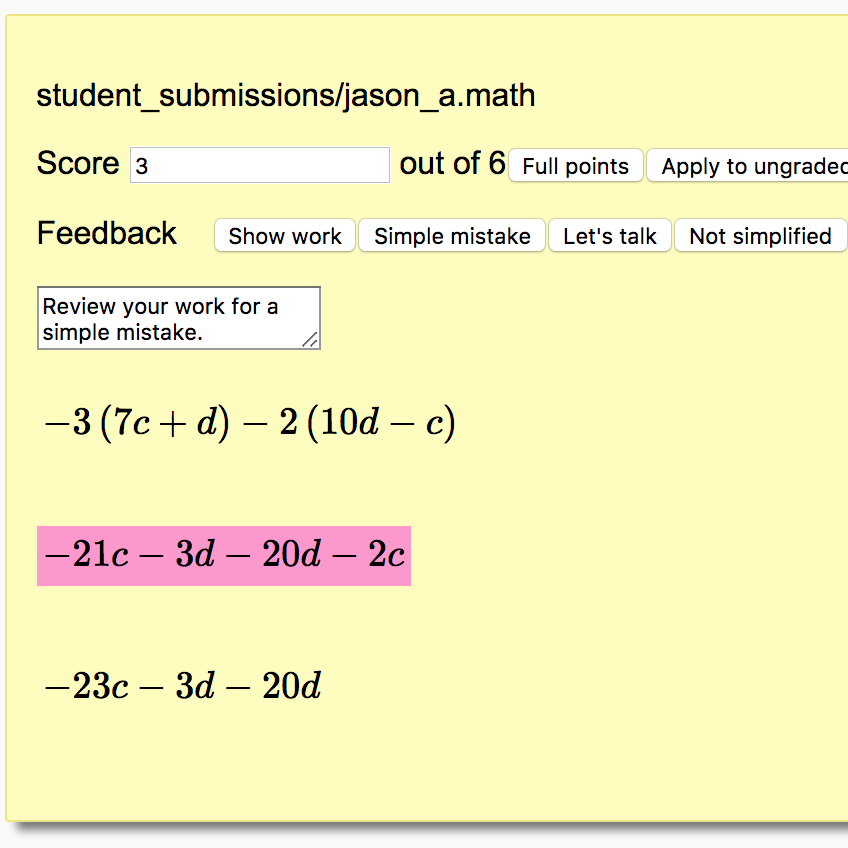Award Full points to this submission
848x848 pixels.
[575, 165]
